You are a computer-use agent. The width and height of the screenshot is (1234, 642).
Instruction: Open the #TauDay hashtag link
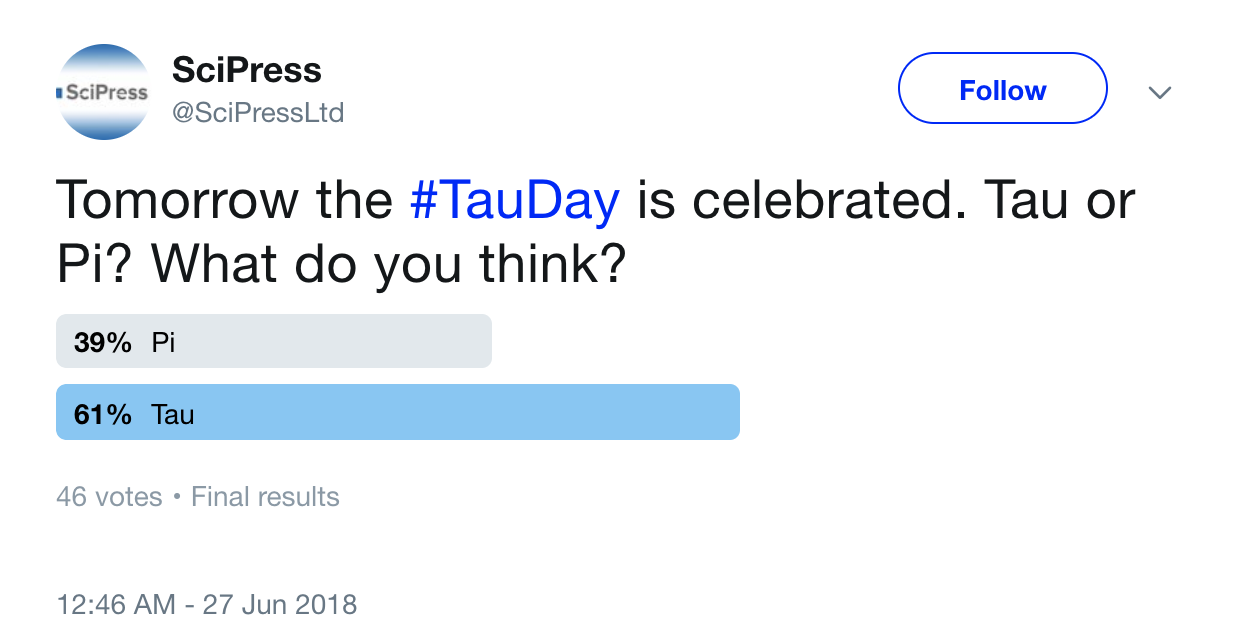(x=516, y=200)
